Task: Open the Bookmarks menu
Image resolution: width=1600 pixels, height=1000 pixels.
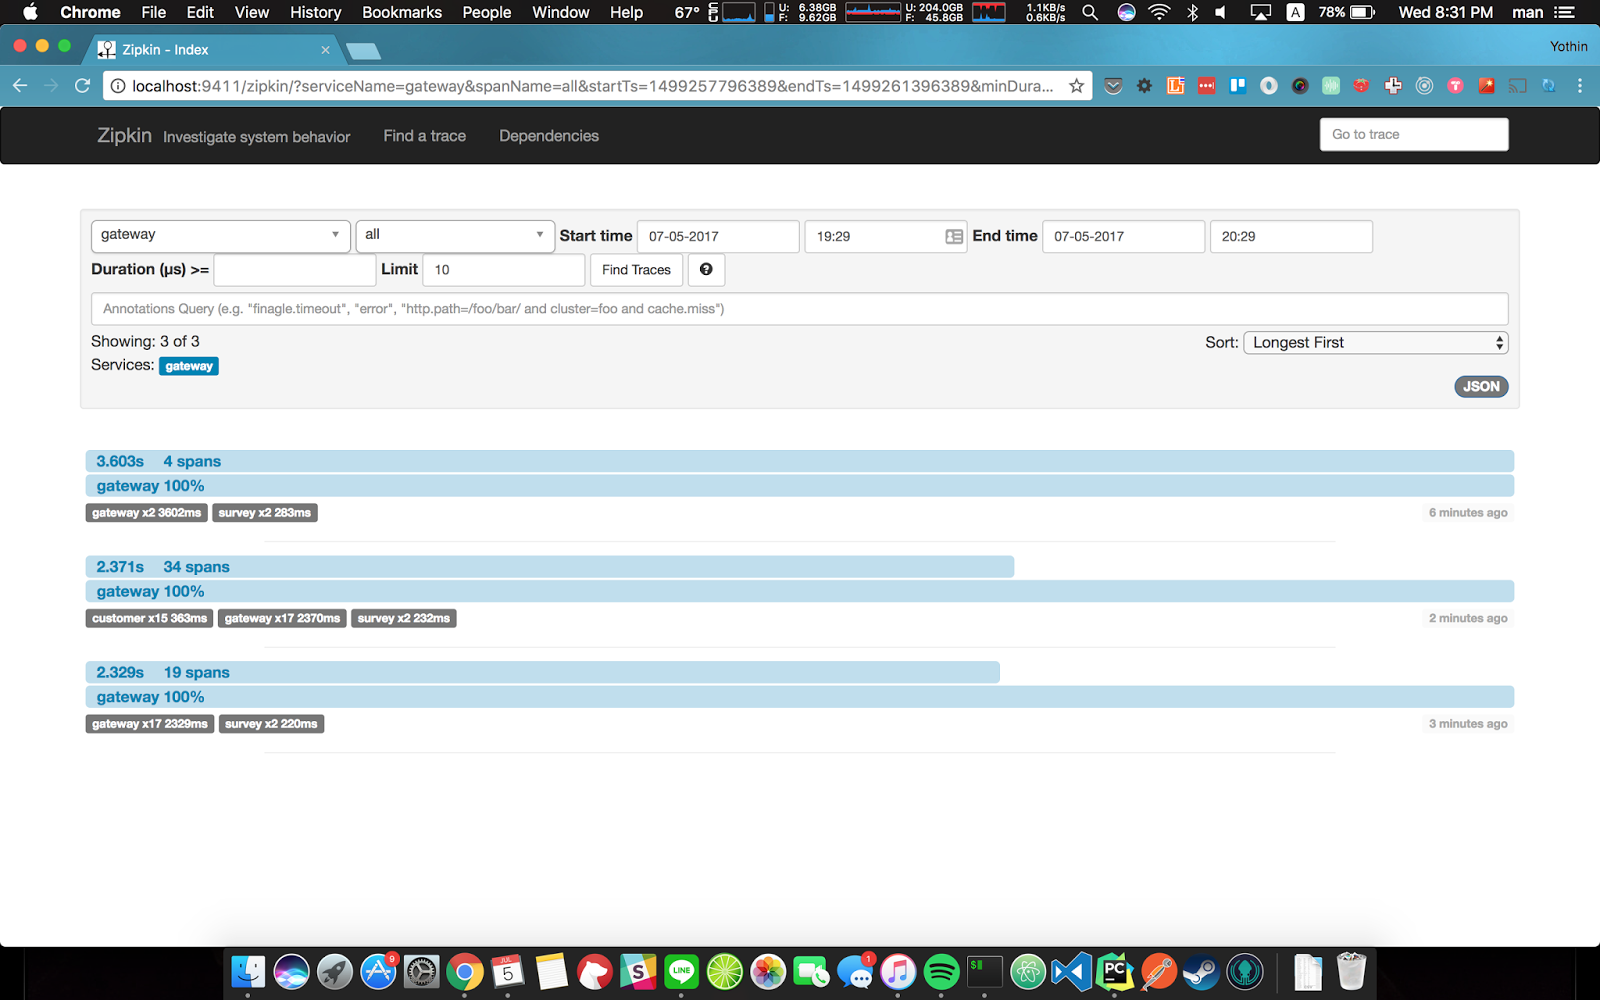Action: (402, 12)
